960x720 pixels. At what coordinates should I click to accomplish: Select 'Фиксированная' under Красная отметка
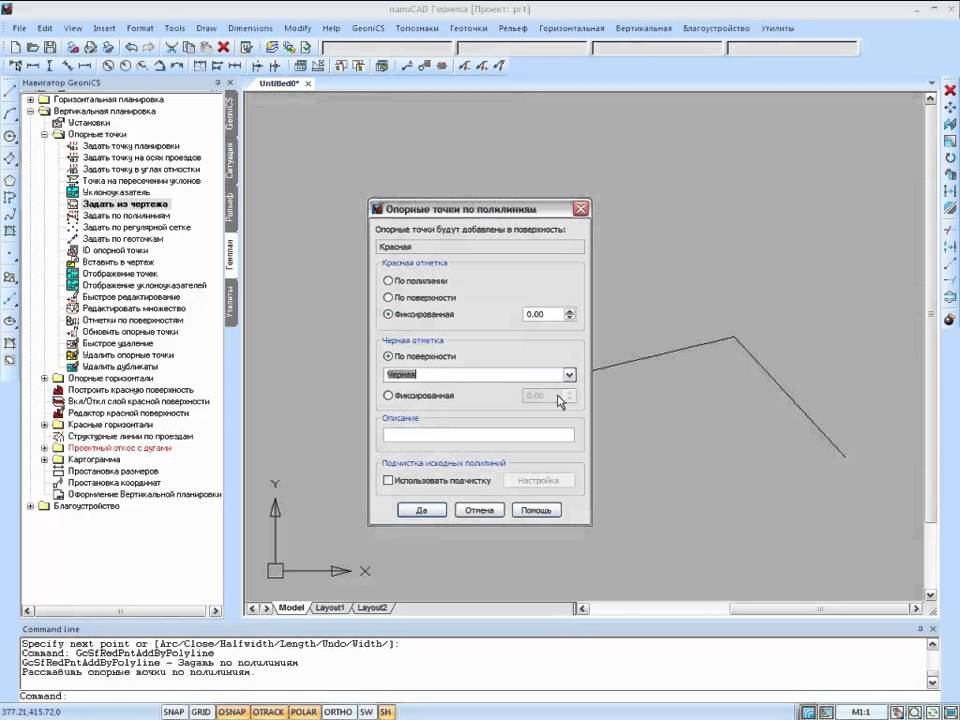(388, 313)
